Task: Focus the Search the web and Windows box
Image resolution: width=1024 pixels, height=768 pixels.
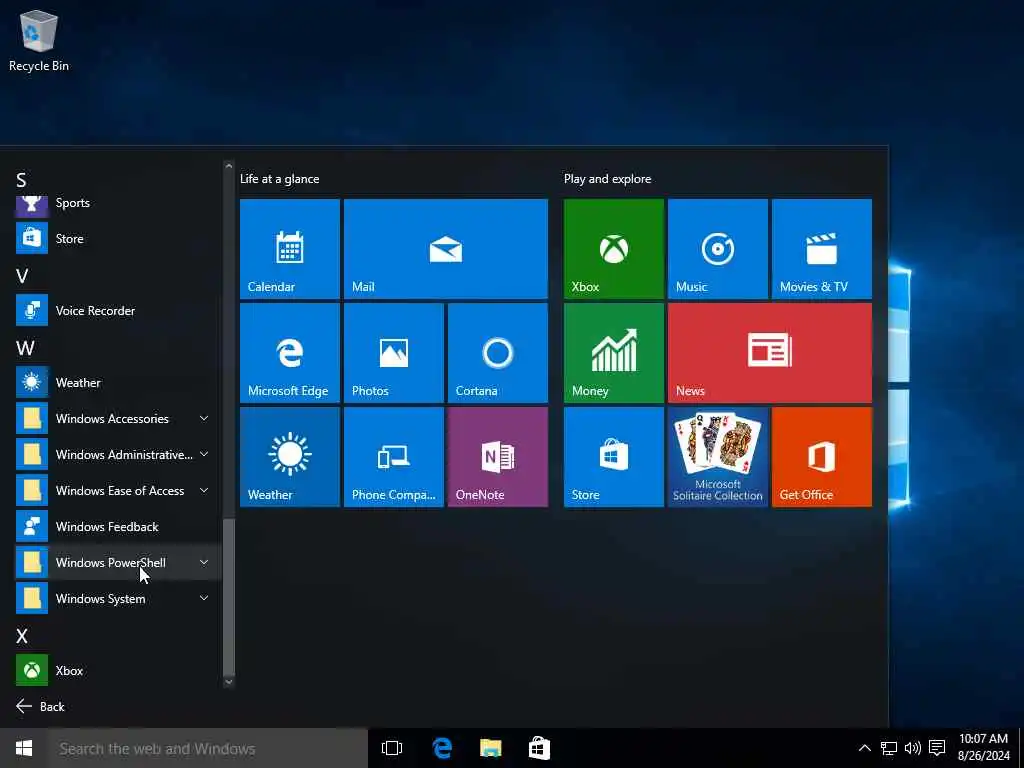Action: point(208,748)
